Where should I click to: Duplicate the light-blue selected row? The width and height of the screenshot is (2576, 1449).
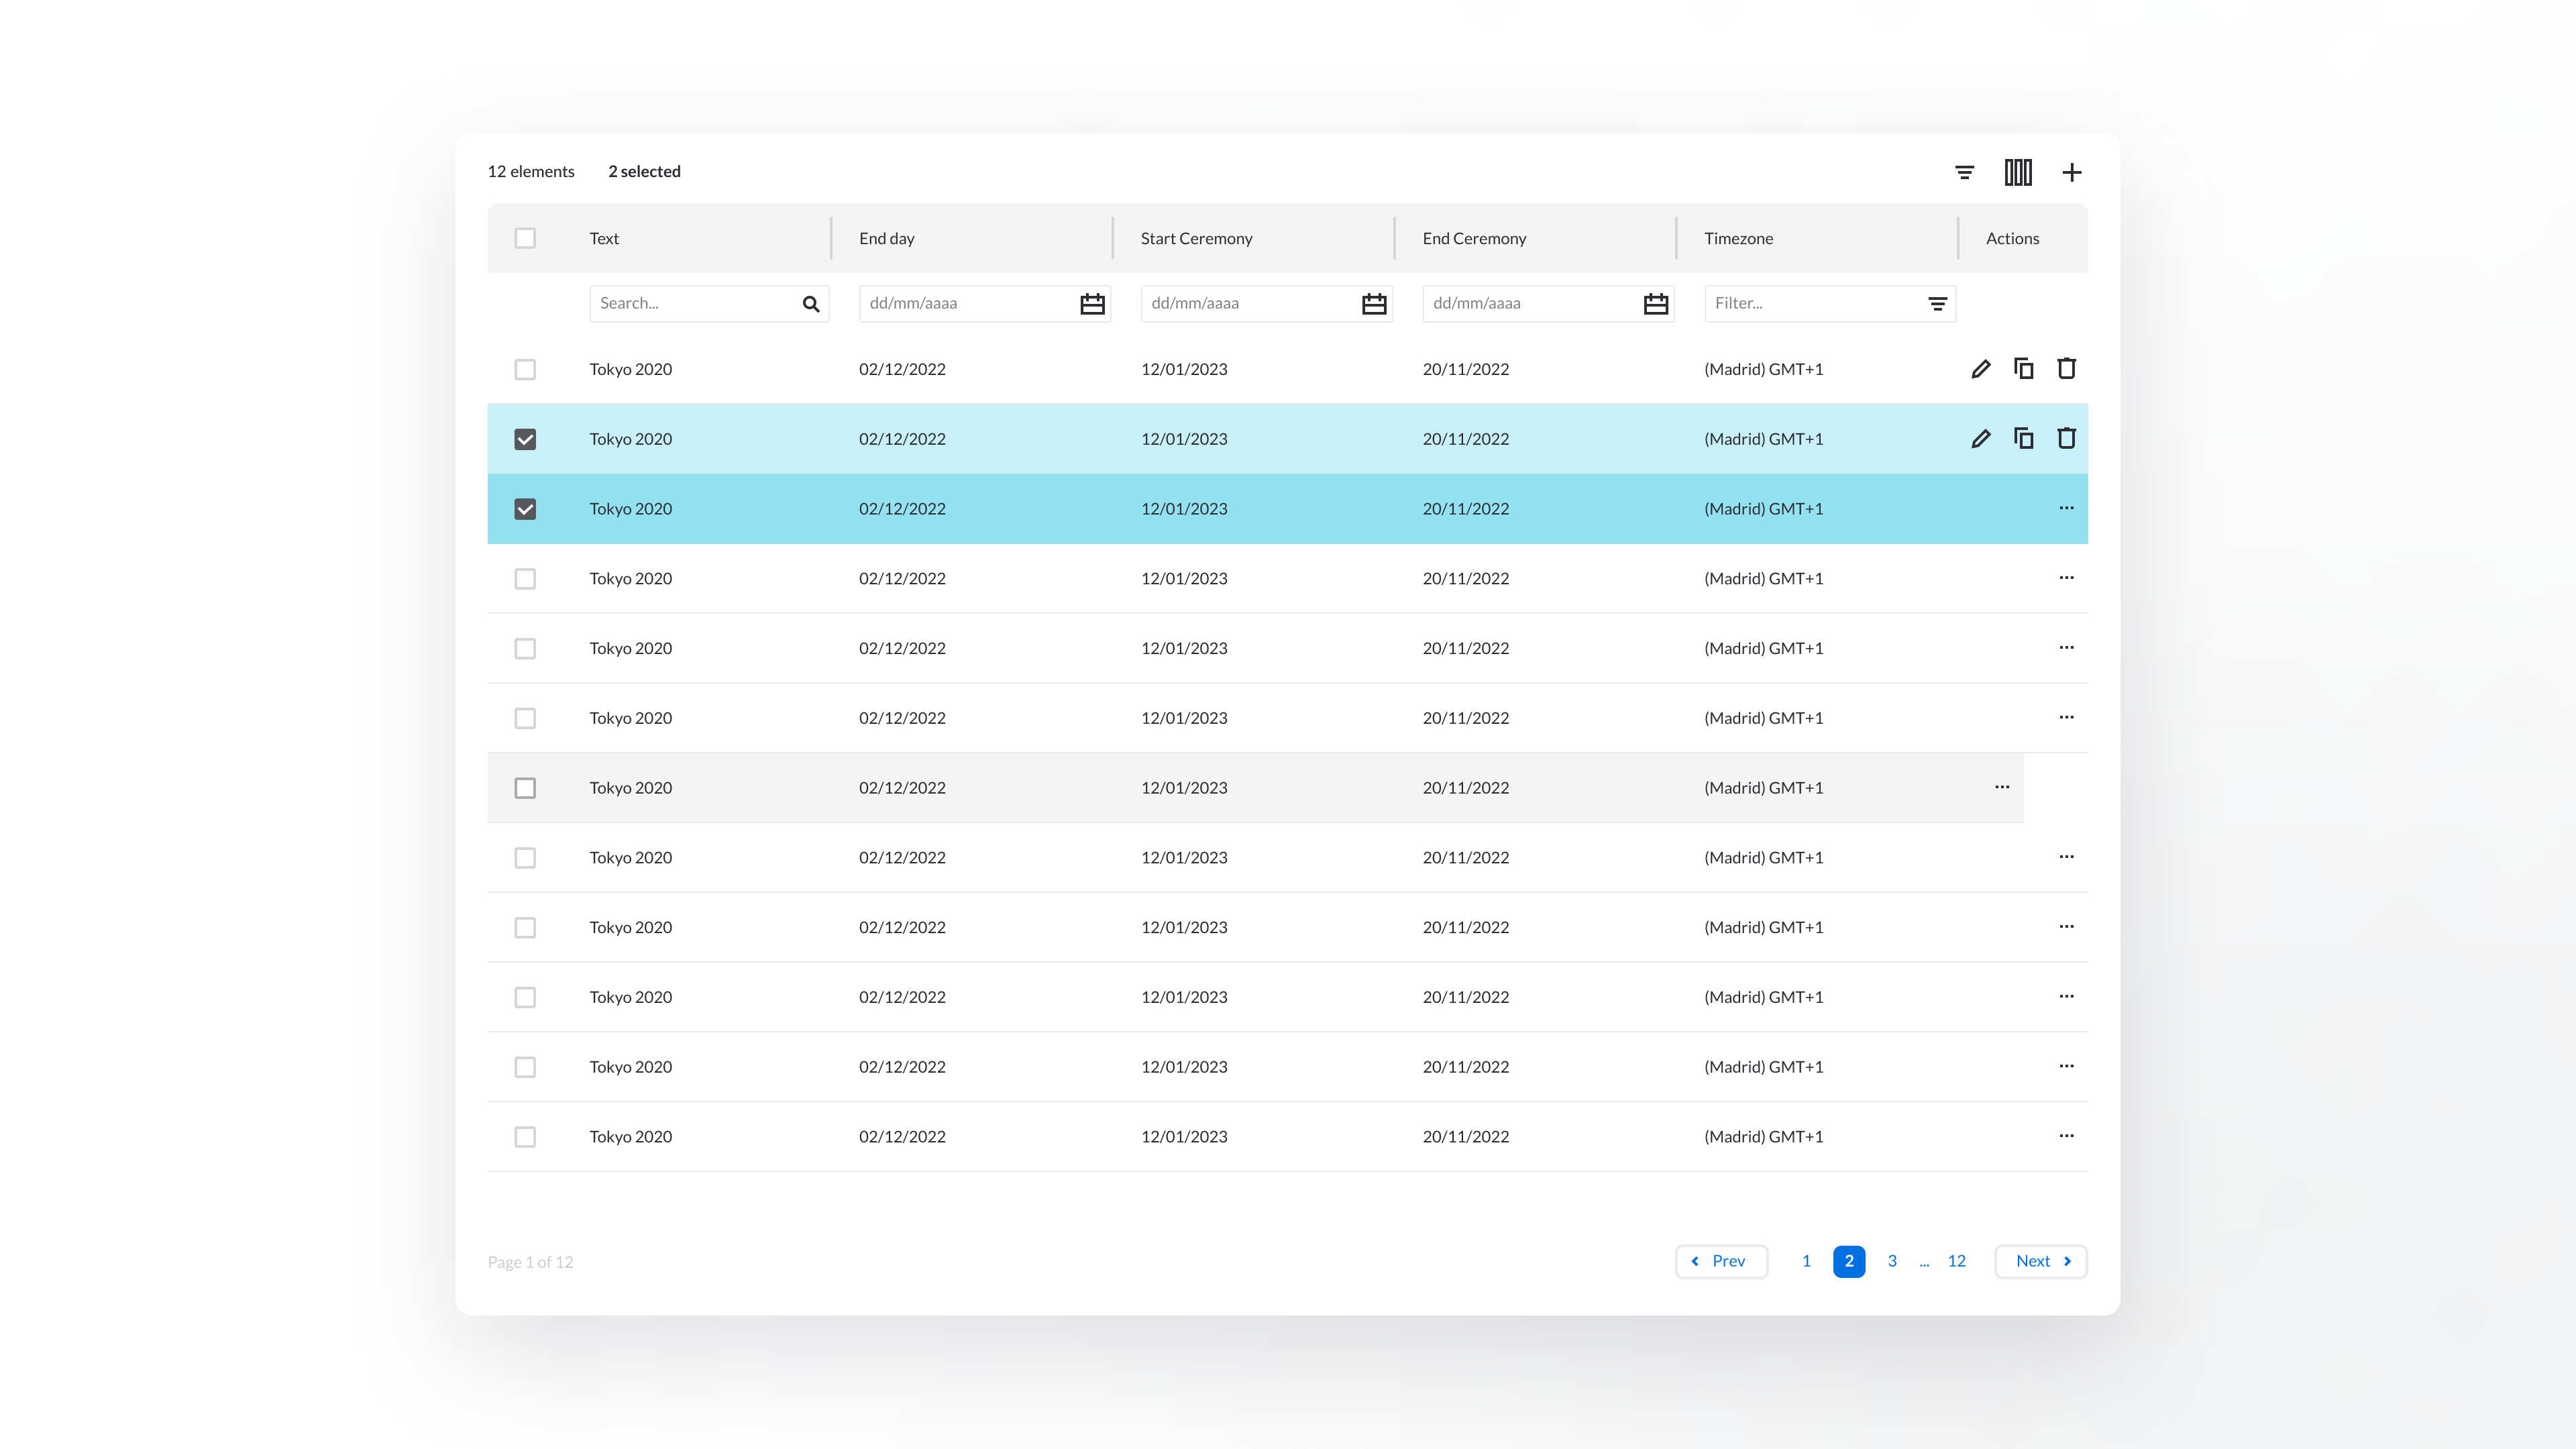point(2023,439)
